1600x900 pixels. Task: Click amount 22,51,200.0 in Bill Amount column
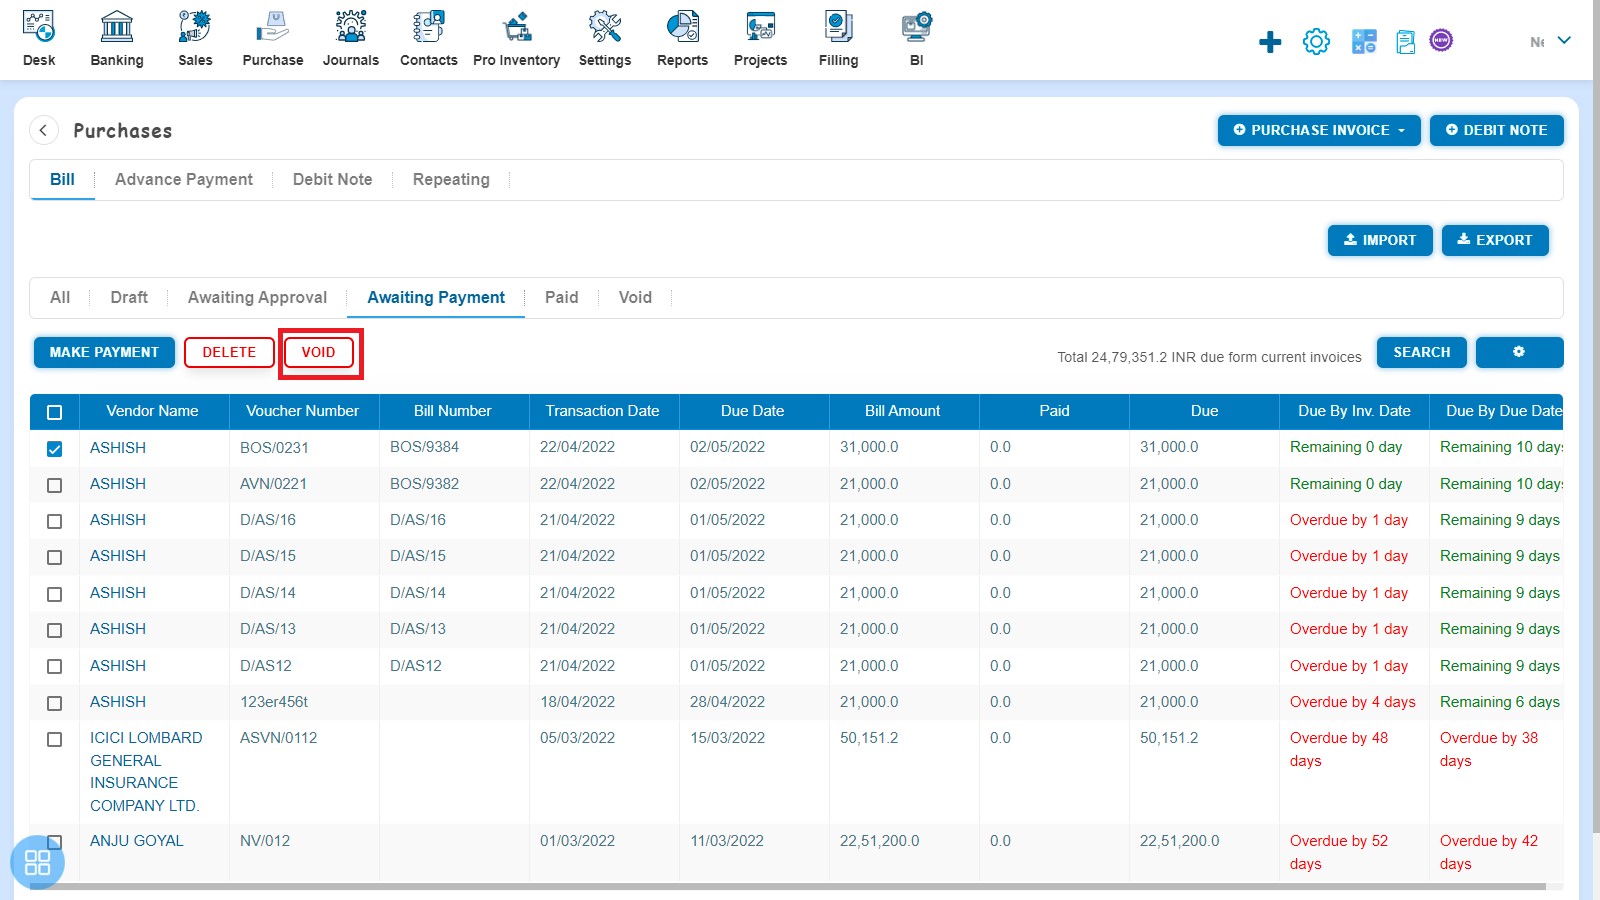(x=880, y=841)
